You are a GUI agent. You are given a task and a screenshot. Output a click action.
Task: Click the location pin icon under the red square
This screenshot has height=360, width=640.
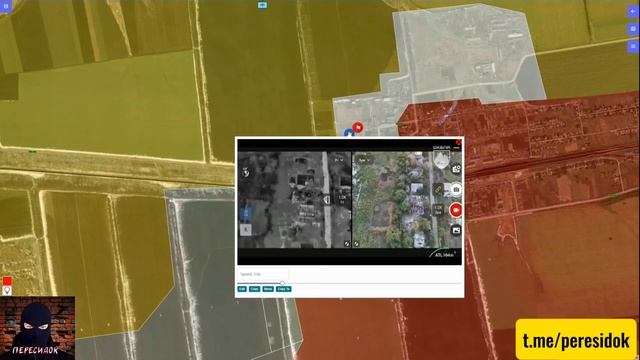7,291
